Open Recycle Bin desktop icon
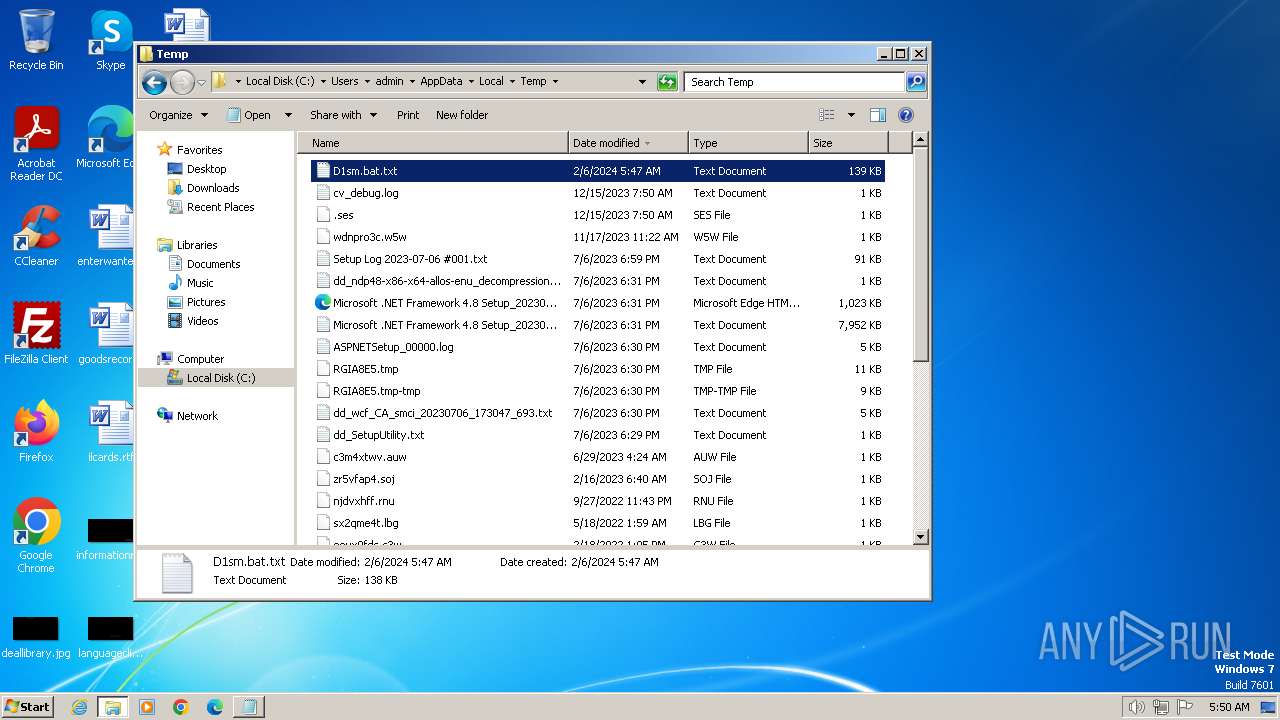This screenshot has height=720, width=1280. click(36, 40)
